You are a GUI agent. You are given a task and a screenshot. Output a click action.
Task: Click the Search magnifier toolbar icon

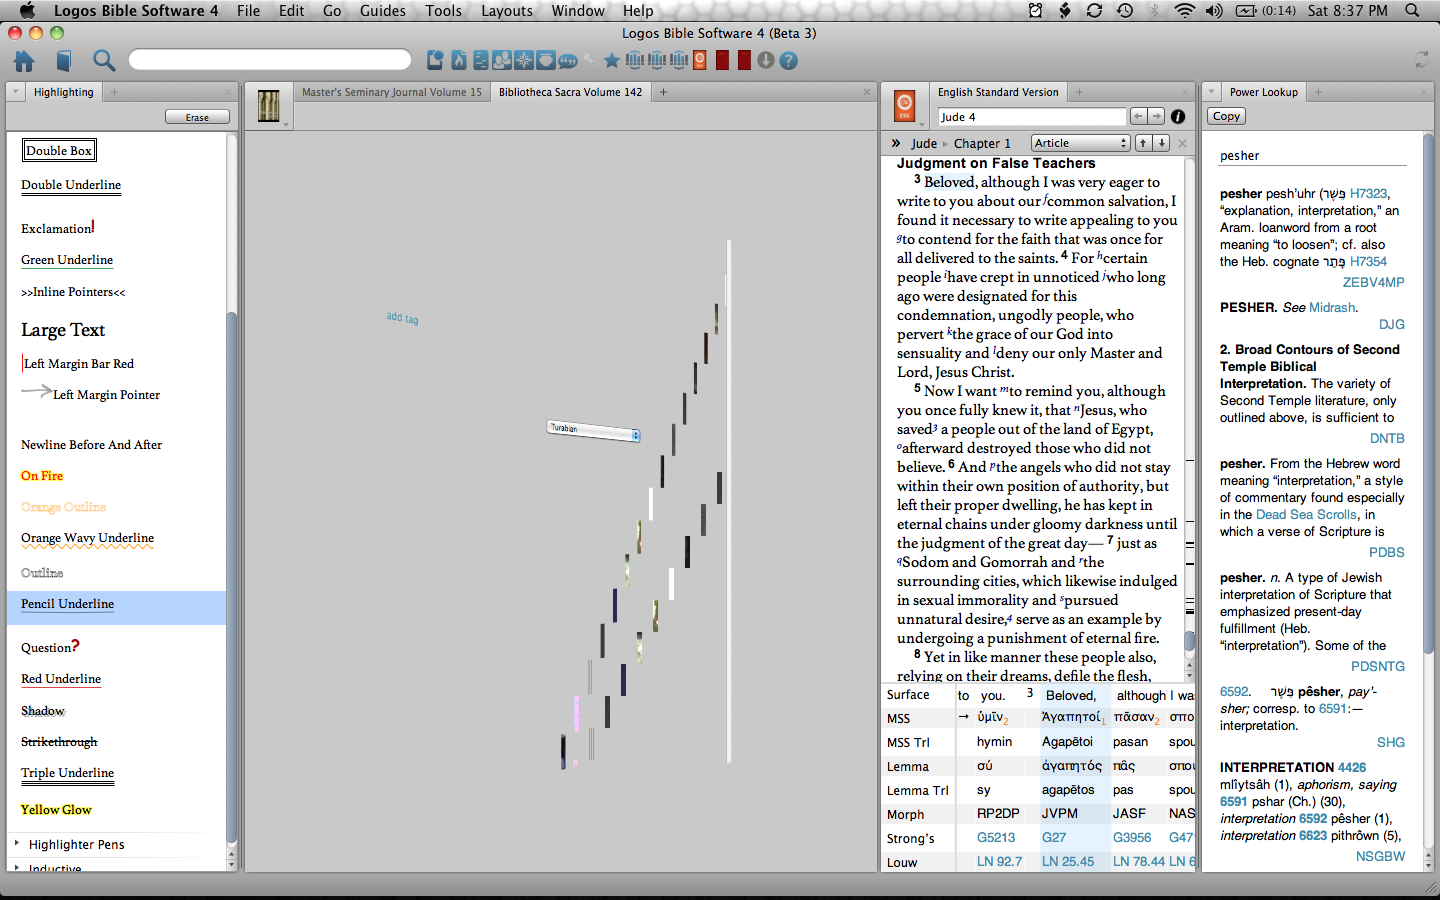click(104, 61)
